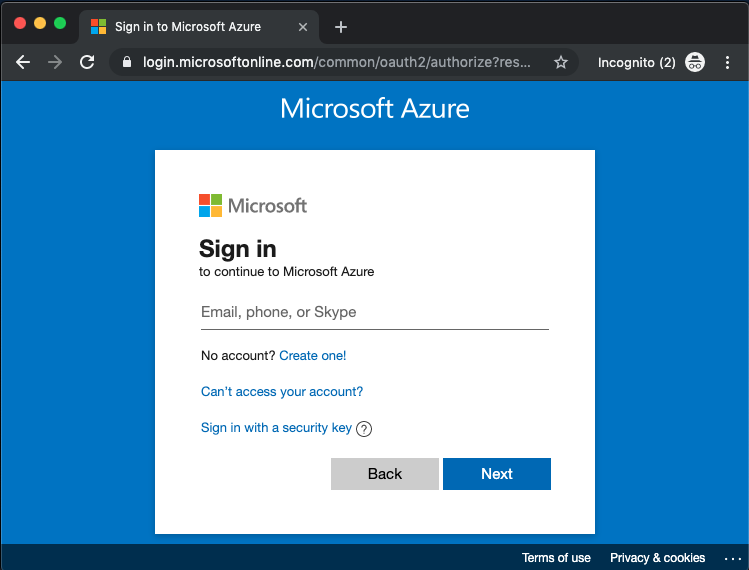749x570 pixels.
Task: Click the macOS green maximize window button
Action: pos(60,23)
